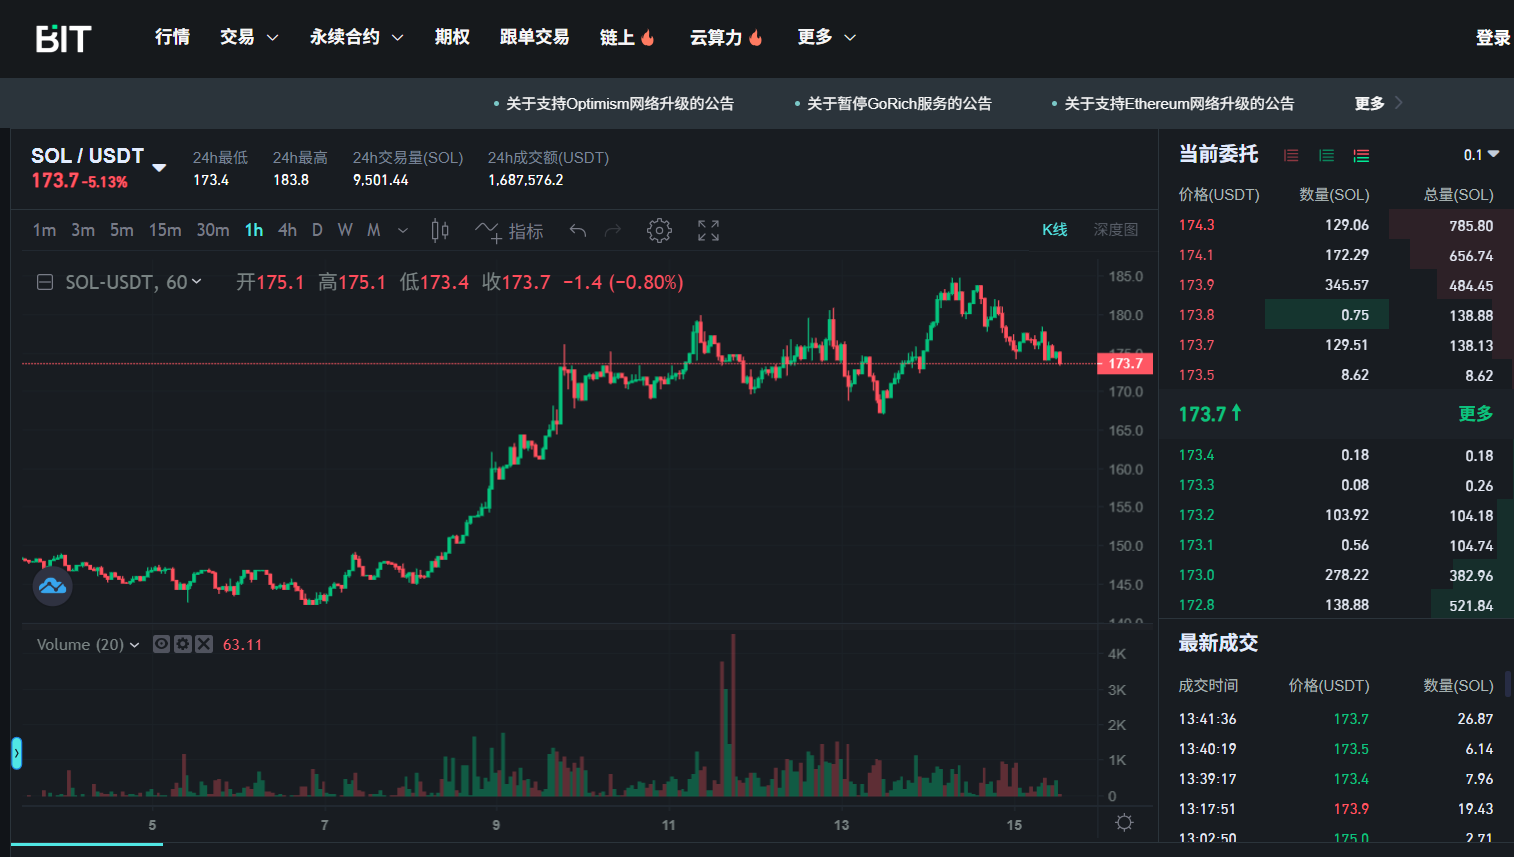The height and width of the screenshot is (857, 1514).
Task: Show buy orders only in order book
Action: click(1326, 156)
